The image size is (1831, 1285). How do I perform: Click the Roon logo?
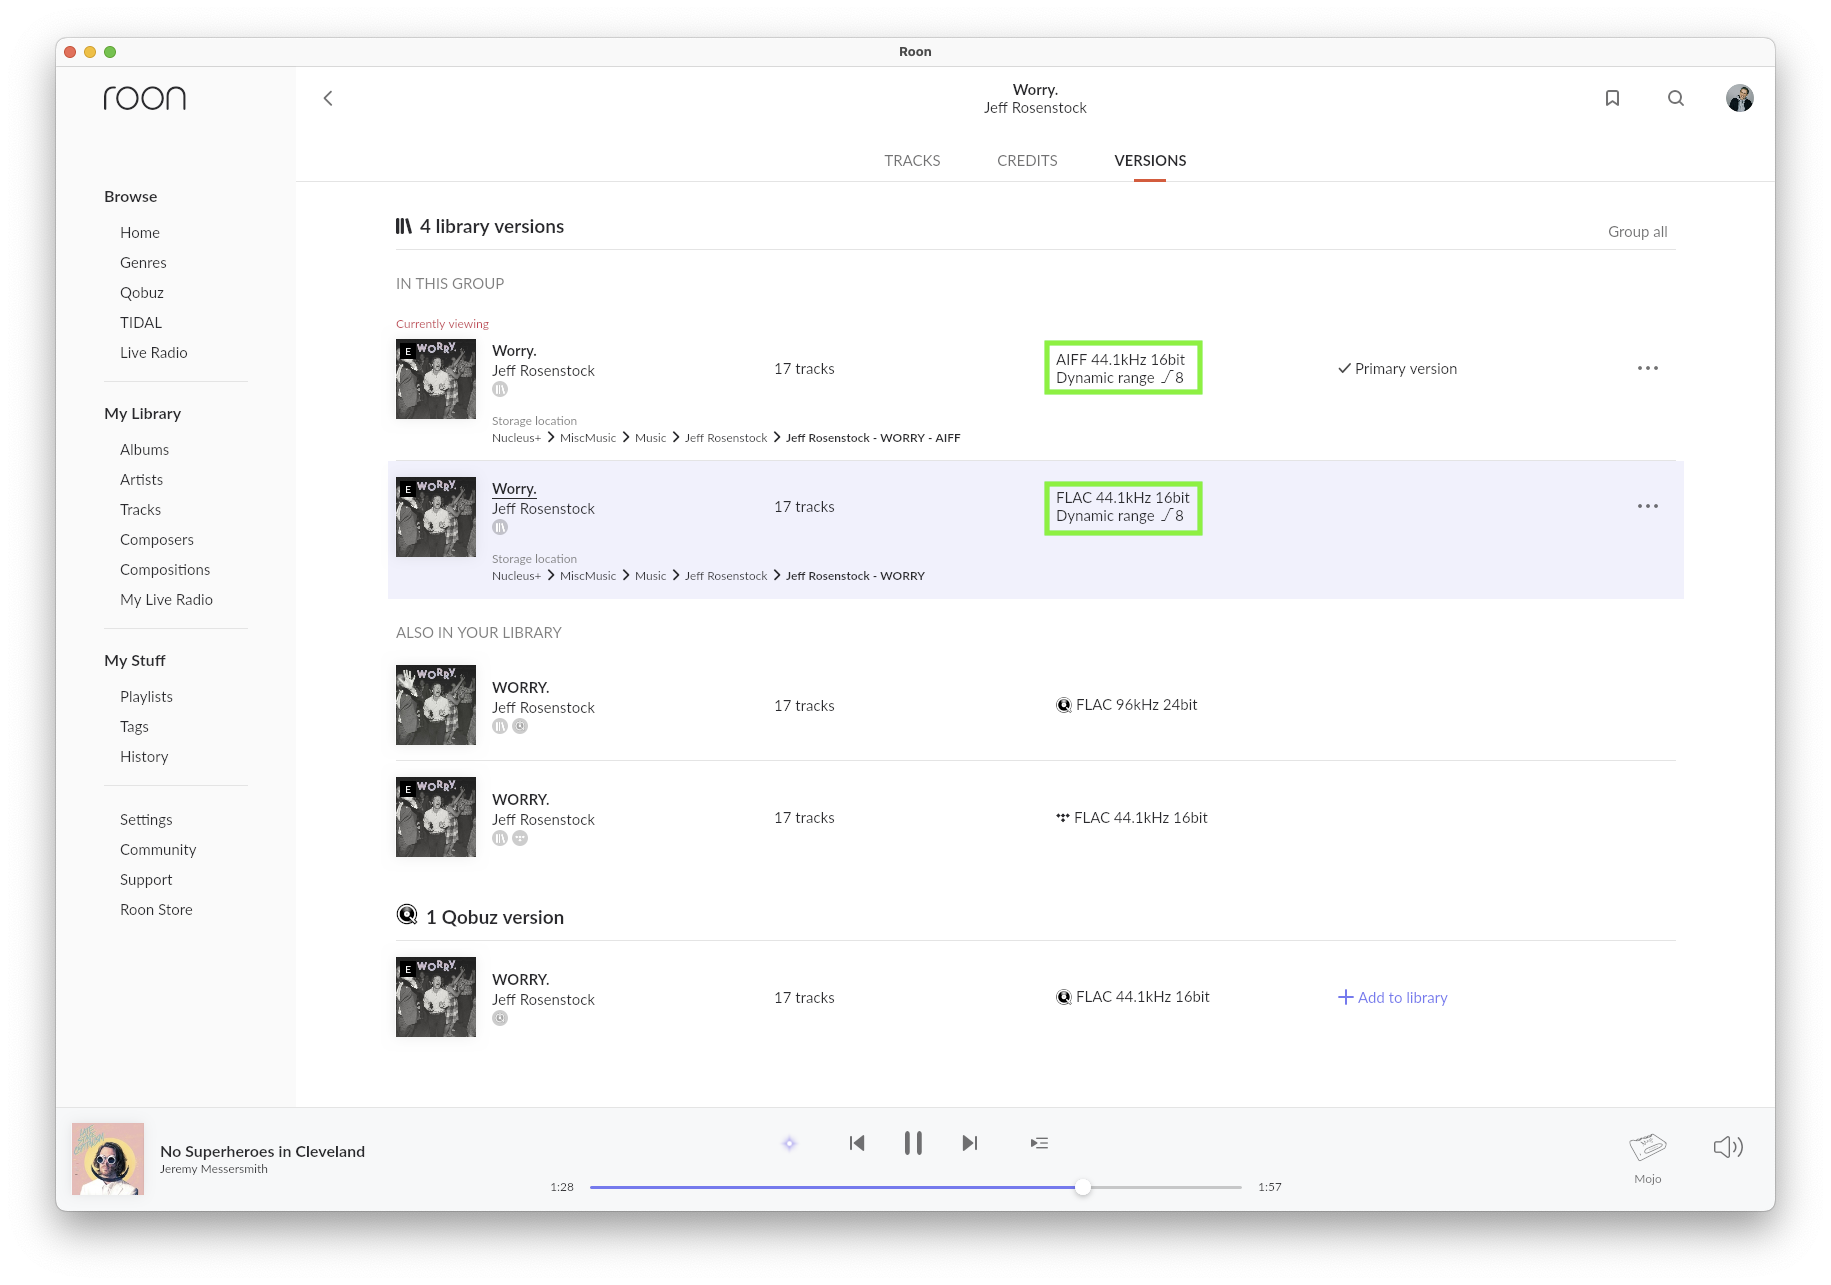pos(145,97)
